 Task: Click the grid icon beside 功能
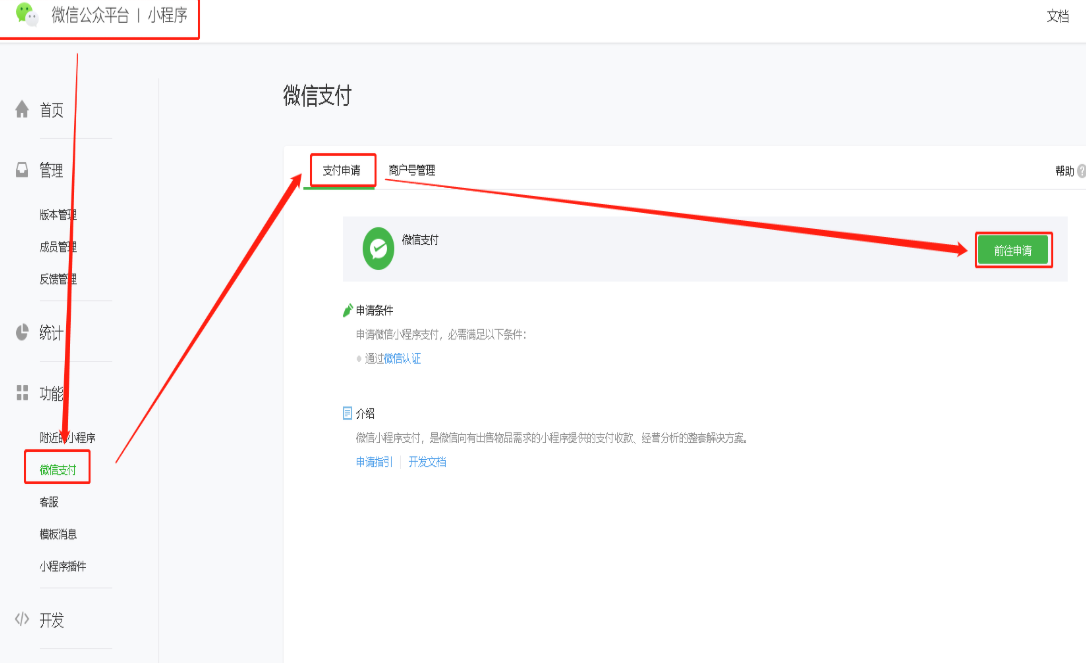(22, 393)
